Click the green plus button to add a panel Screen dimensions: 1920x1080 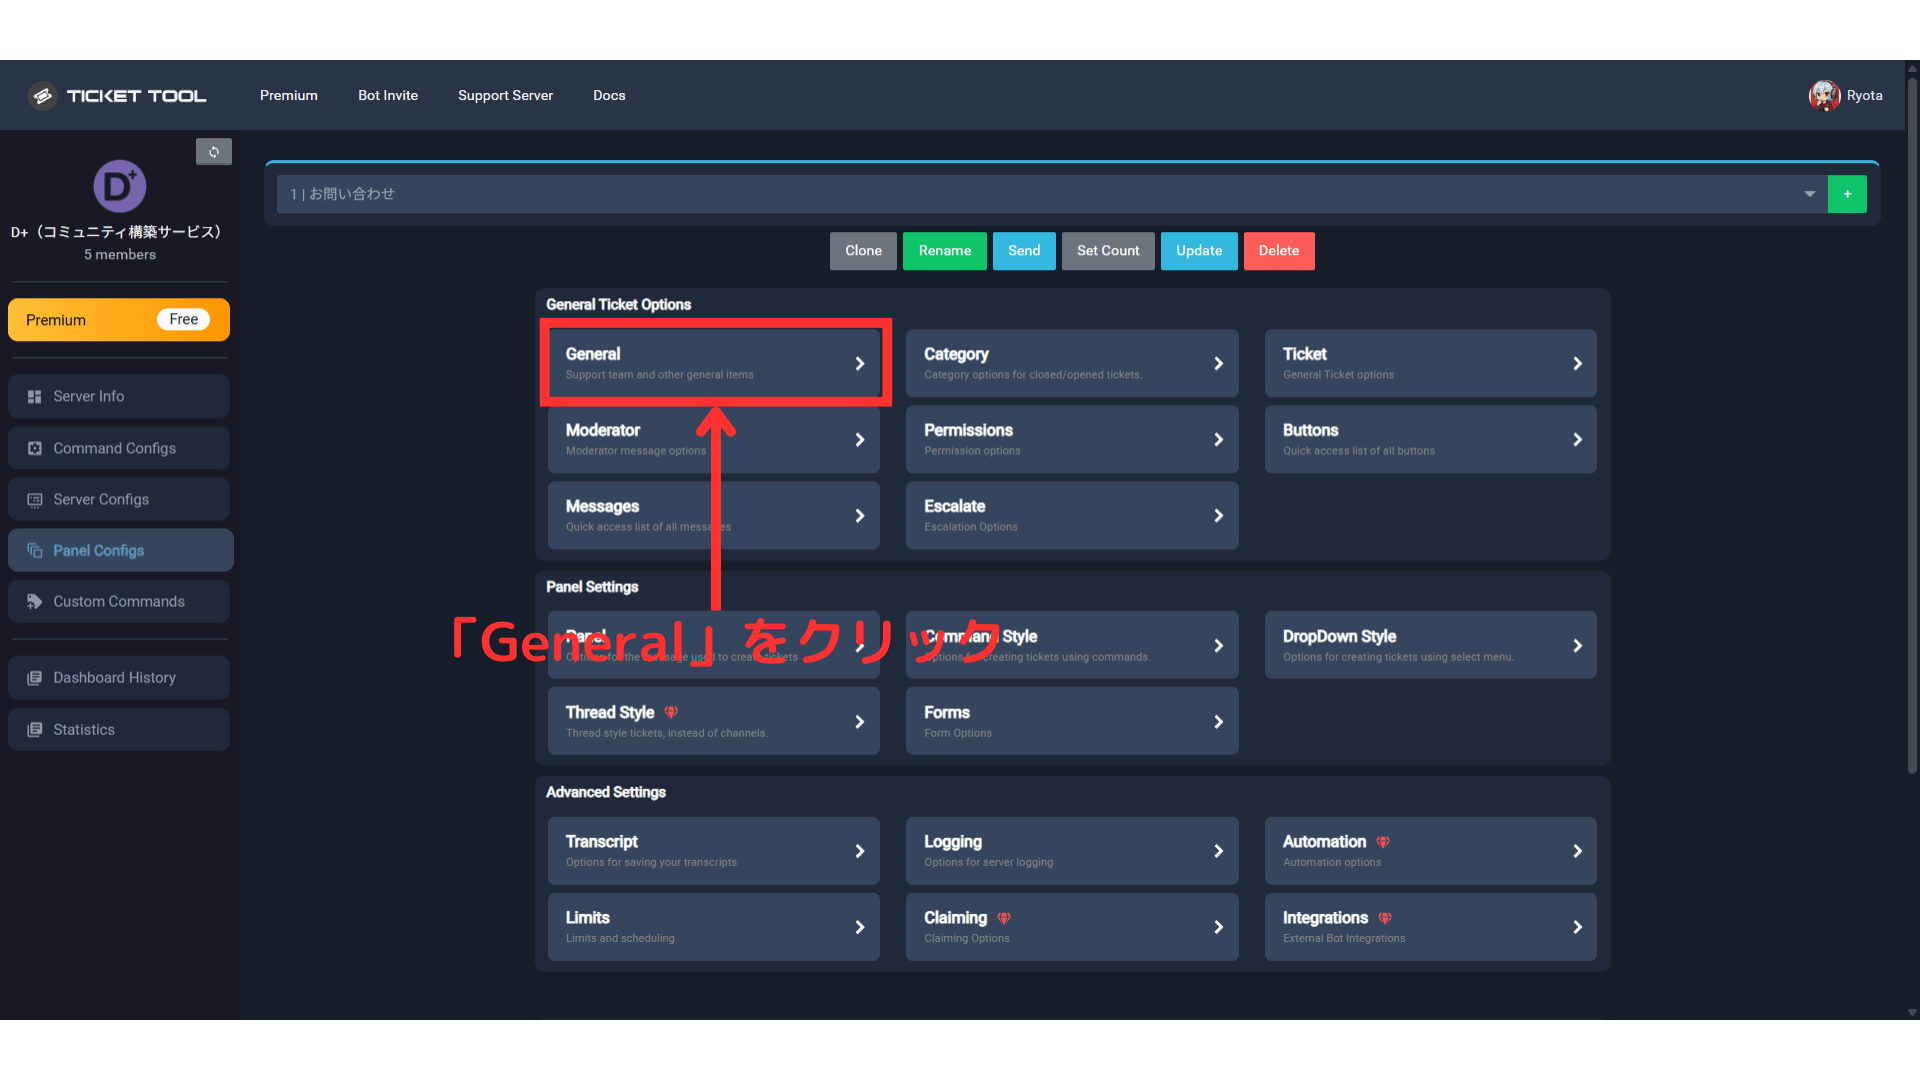(x=1847, y=194)
